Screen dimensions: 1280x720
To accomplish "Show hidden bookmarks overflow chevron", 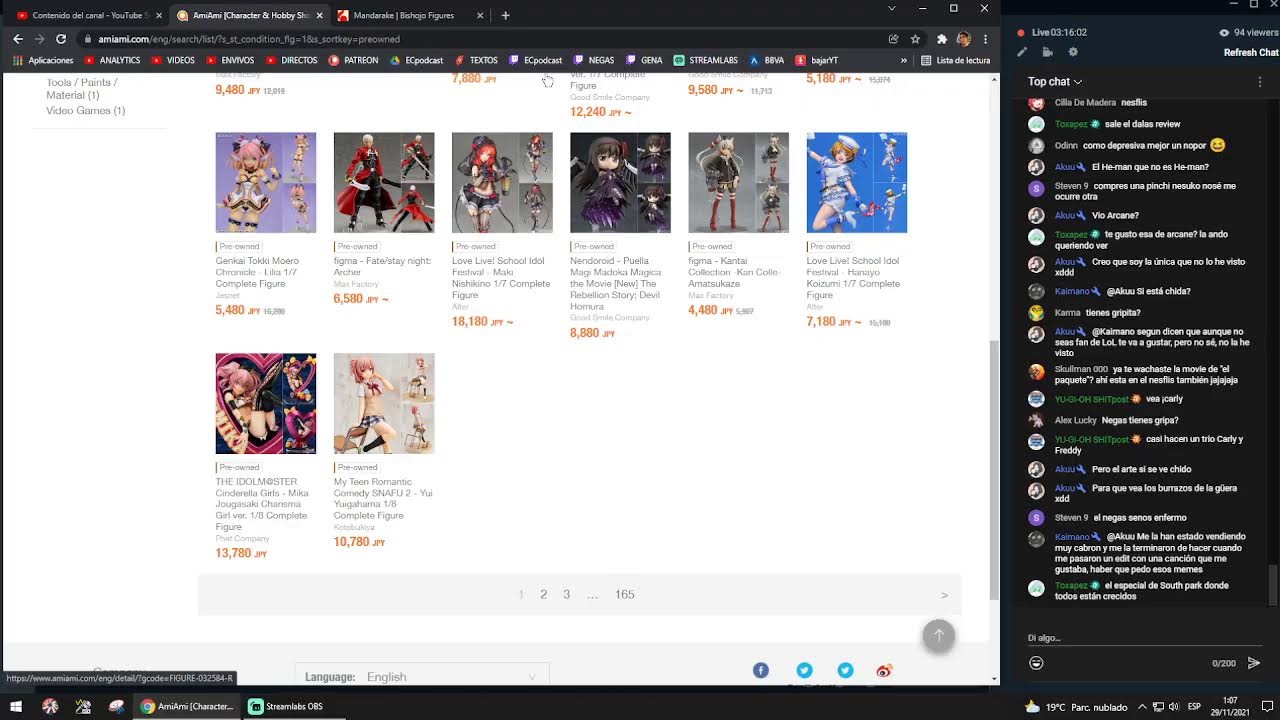I will (904, 60).
